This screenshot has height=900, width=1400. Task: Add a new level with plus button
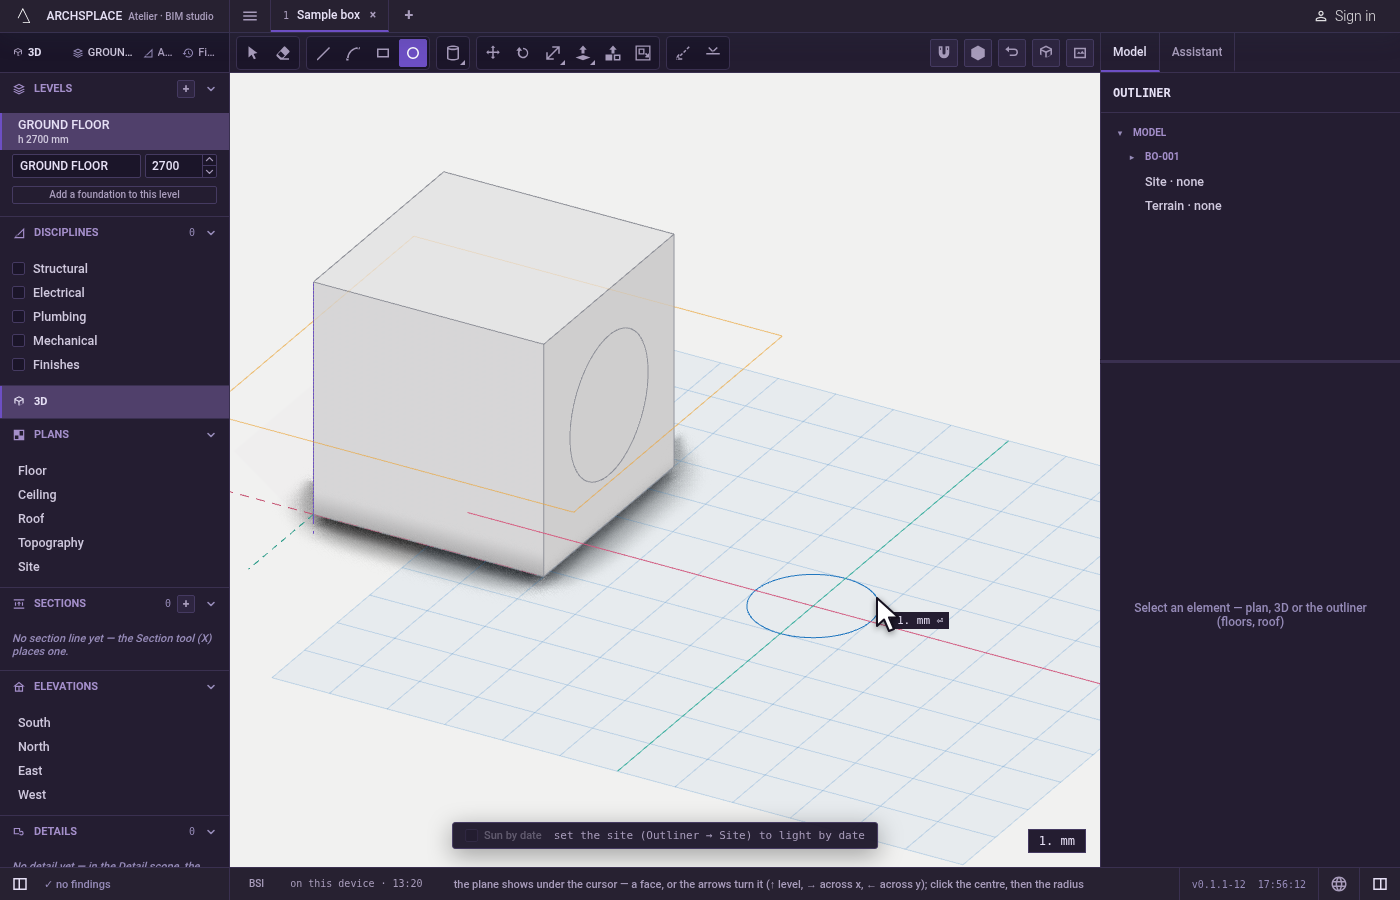(x=186, y=89)
